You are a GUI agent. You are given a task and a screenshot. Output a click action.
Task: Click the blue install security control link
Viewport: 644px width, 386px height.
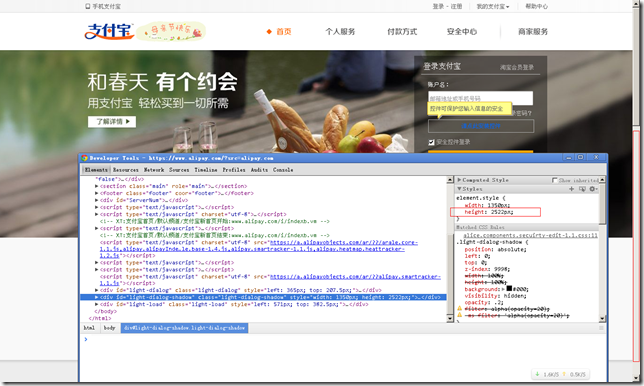(481, 126)
